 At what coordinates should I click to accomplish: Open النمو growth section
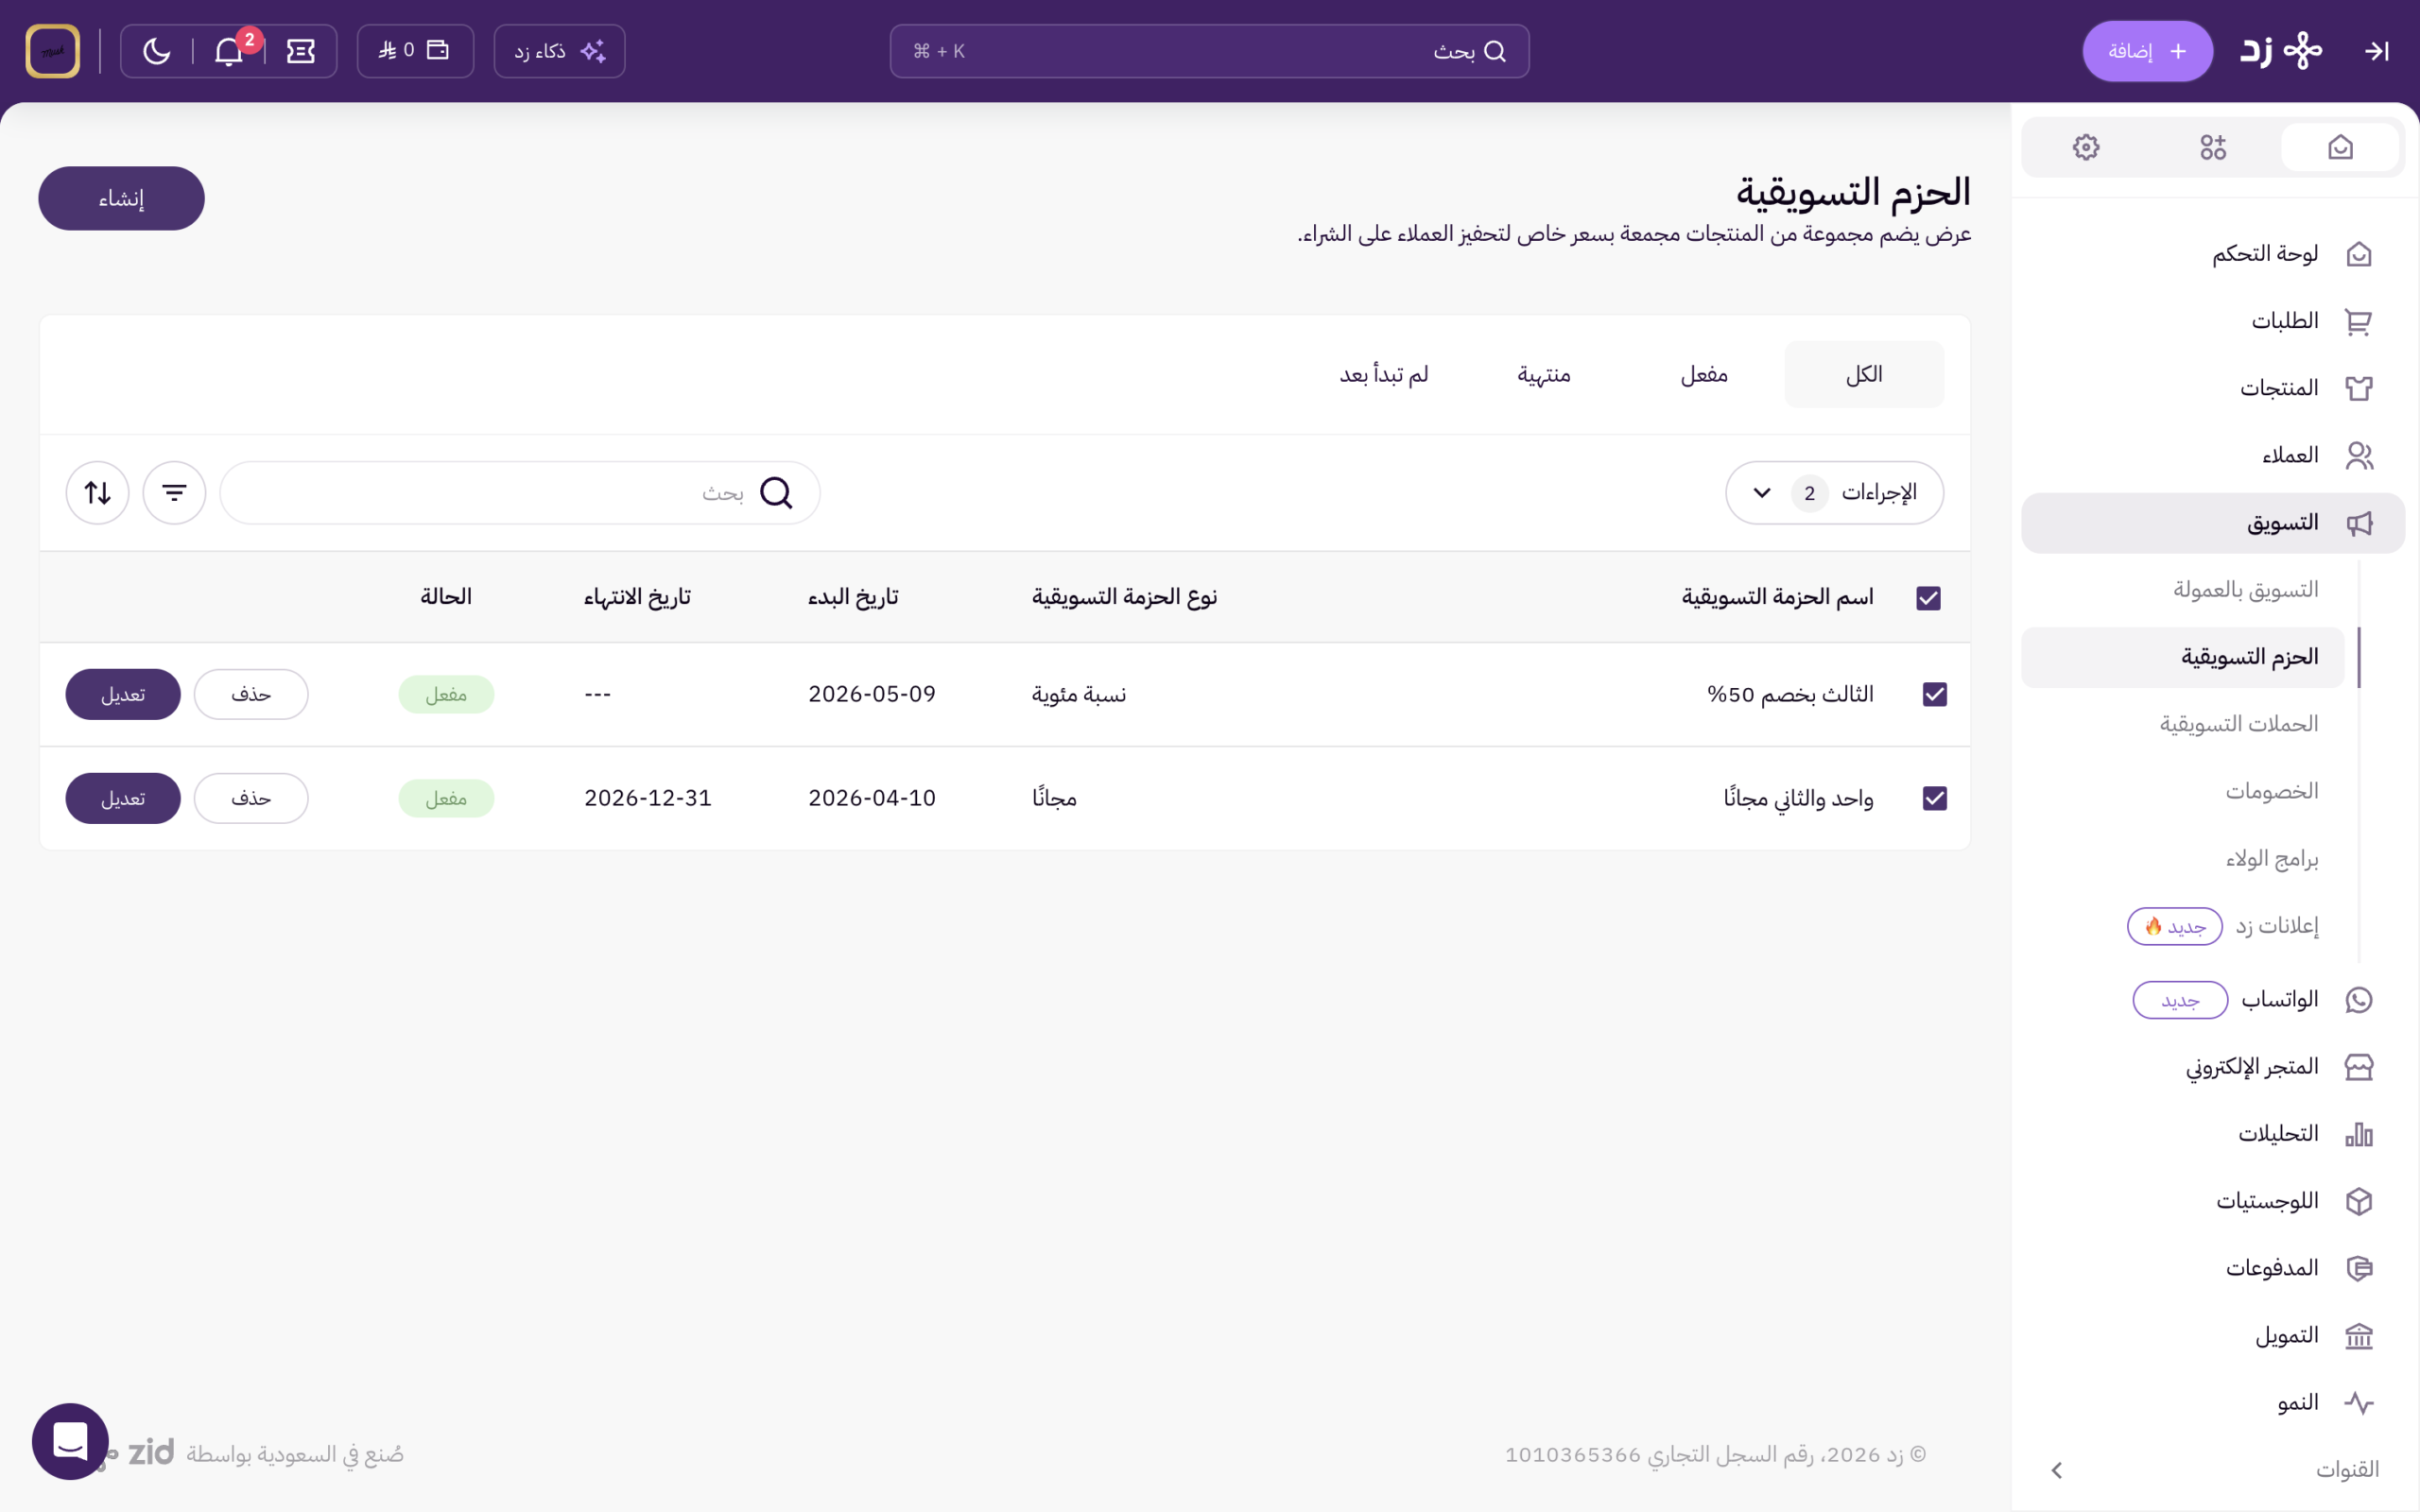tap(2213, 1403)
